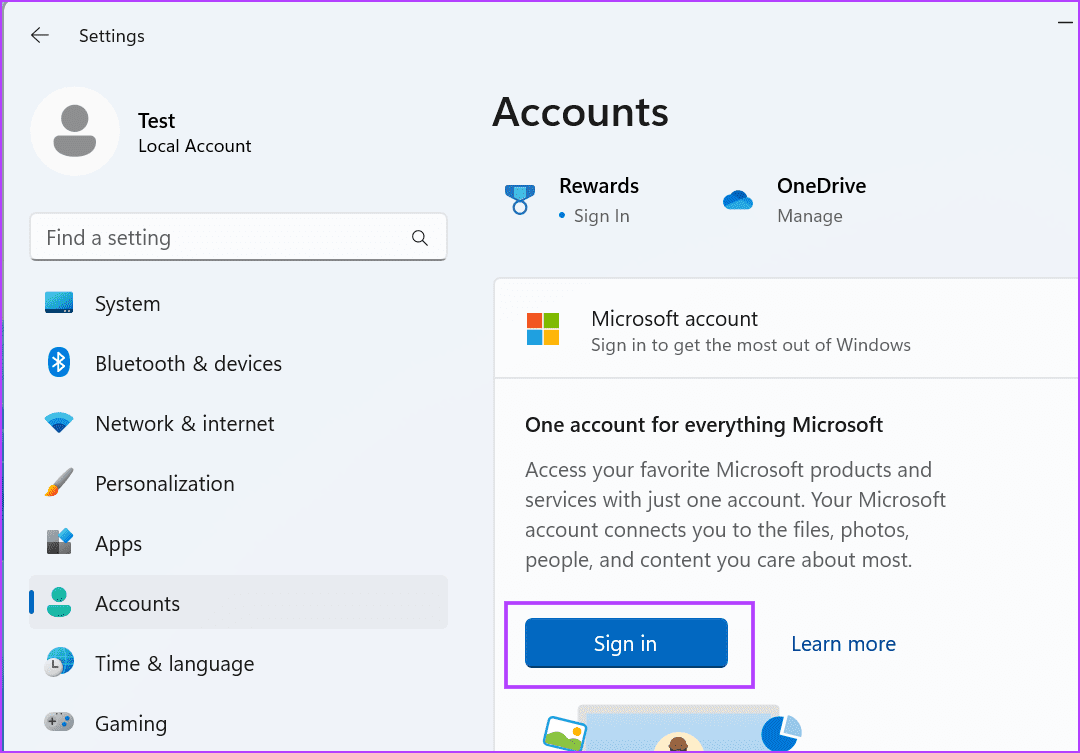Click the search magnifier icon
The image size is (1080, 753).
tap(419, 238)
